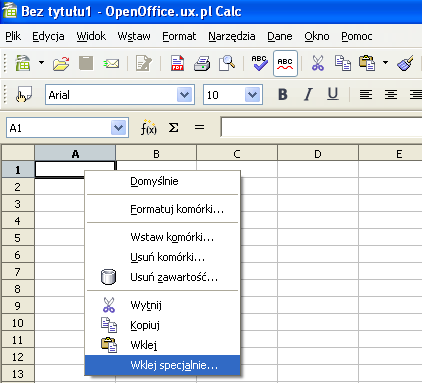Choose Domyślnie in the context menu

[x=162, y=181]
